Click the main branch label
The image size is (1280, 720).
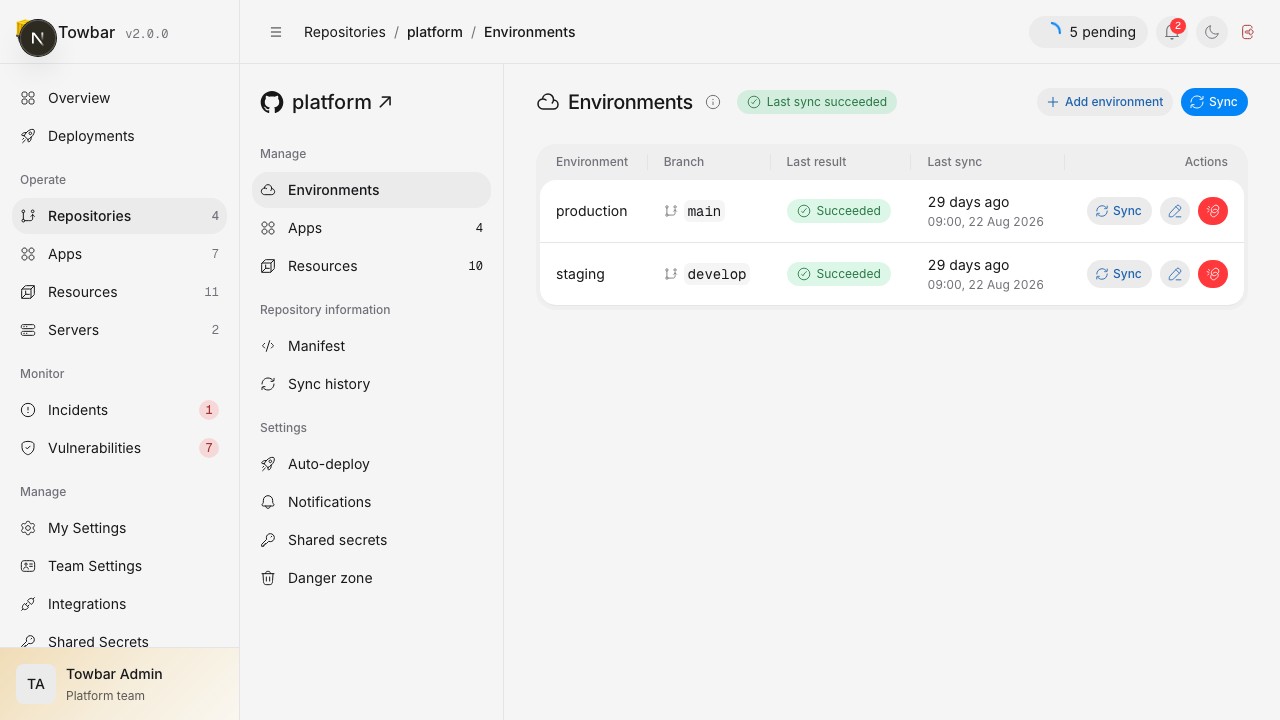(704, 211)
